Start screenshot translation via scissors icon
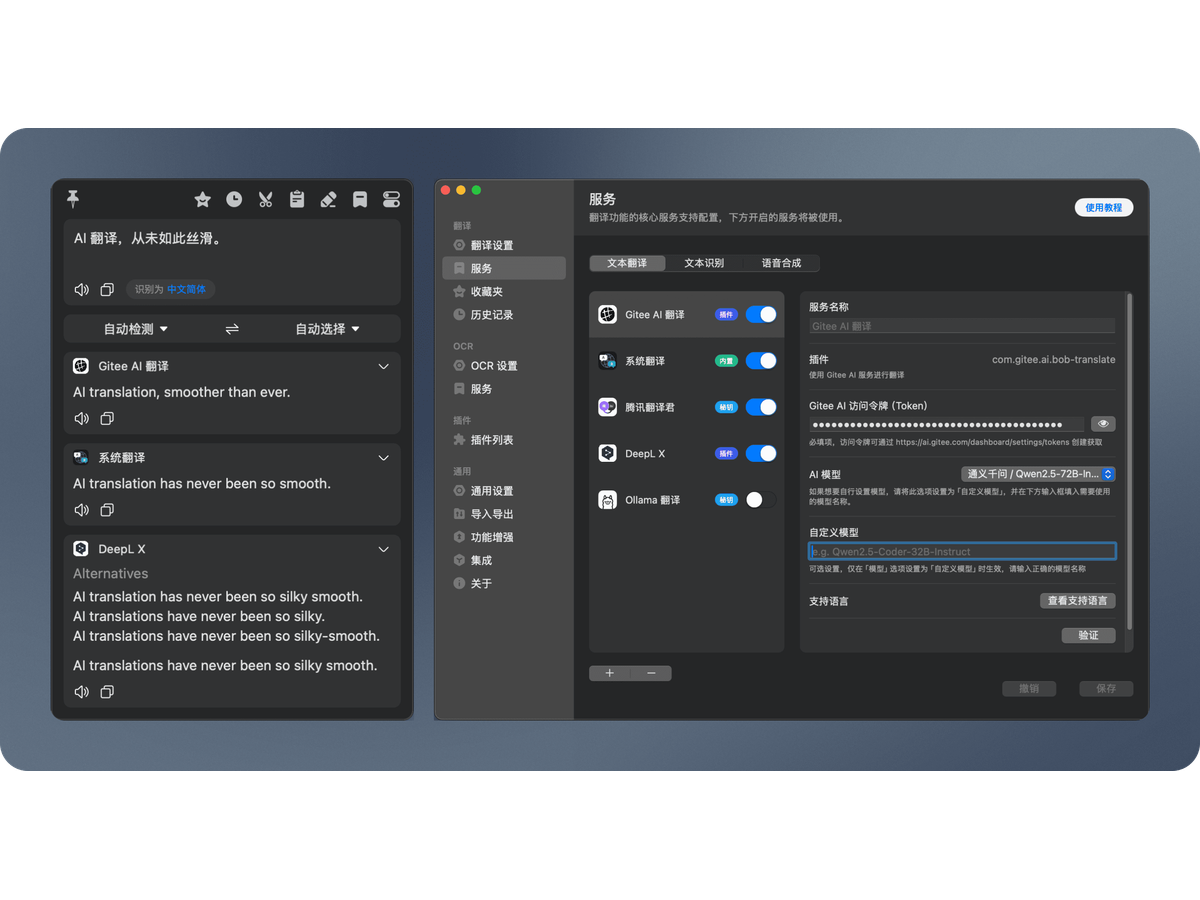1200x900 pixels. point(265,199)
